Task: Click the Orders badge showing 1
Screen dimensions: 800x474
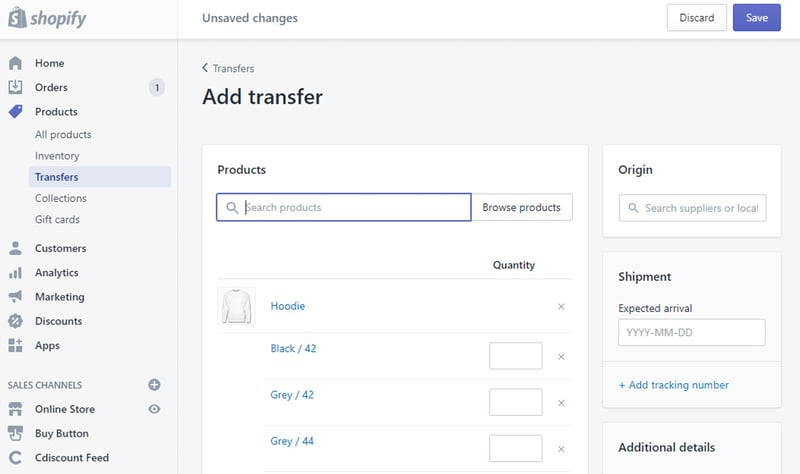Action: pyautogui.click(x=157, y=88)
